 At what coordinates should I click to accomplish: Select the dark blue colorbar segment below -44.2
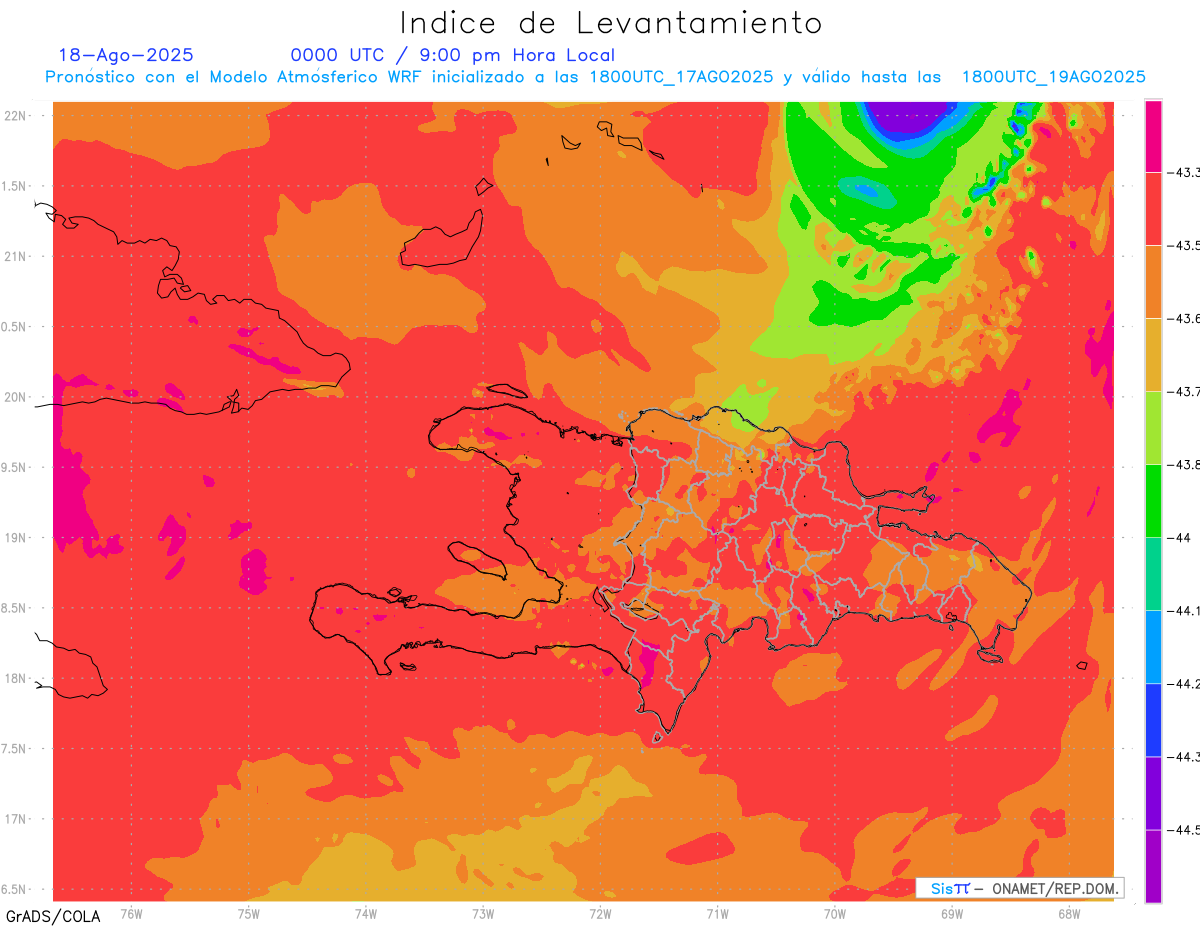(1153, 720)
